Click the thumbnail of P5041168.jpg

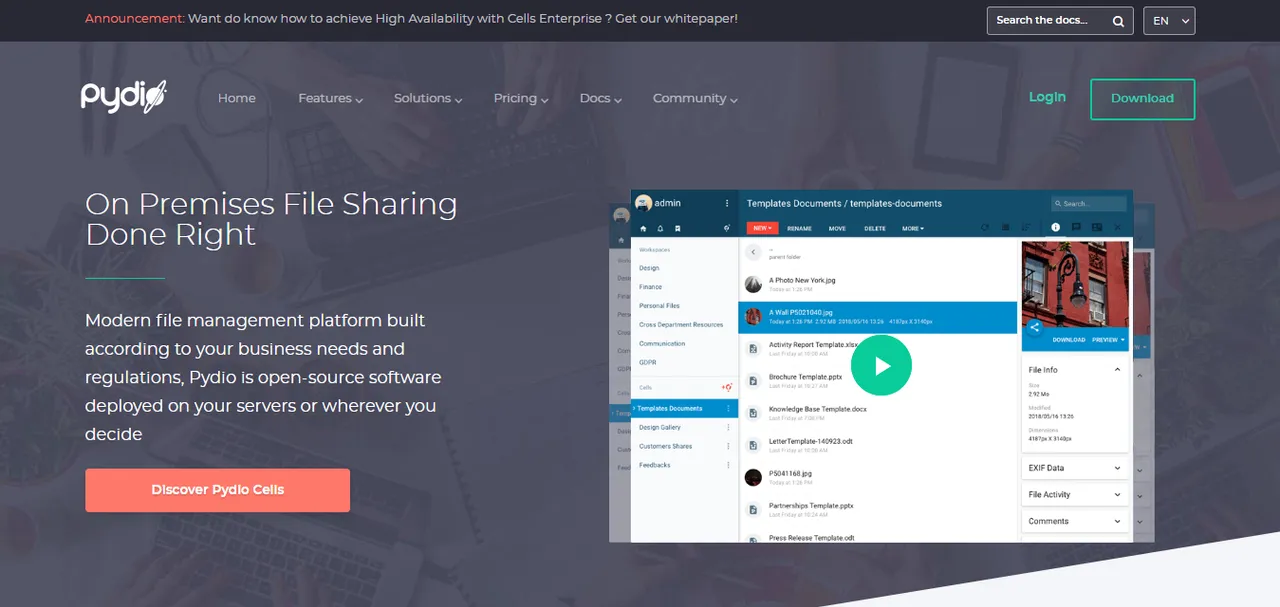753,477
